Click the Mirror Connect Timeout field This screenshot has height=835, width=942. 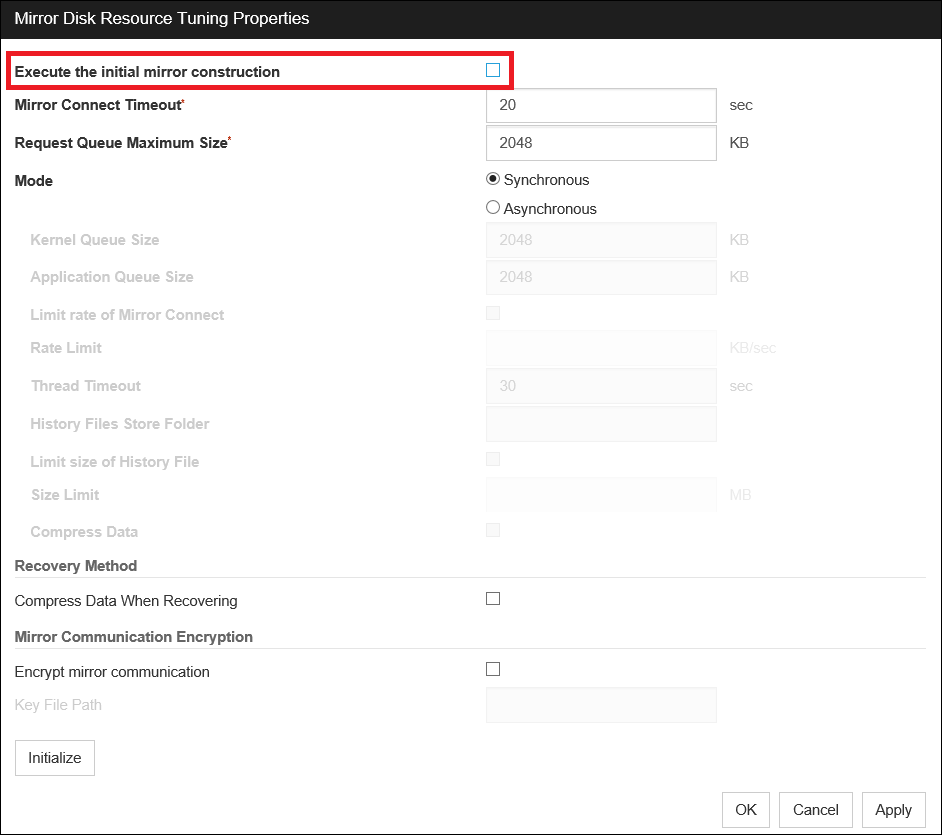[x=600, y=105]
